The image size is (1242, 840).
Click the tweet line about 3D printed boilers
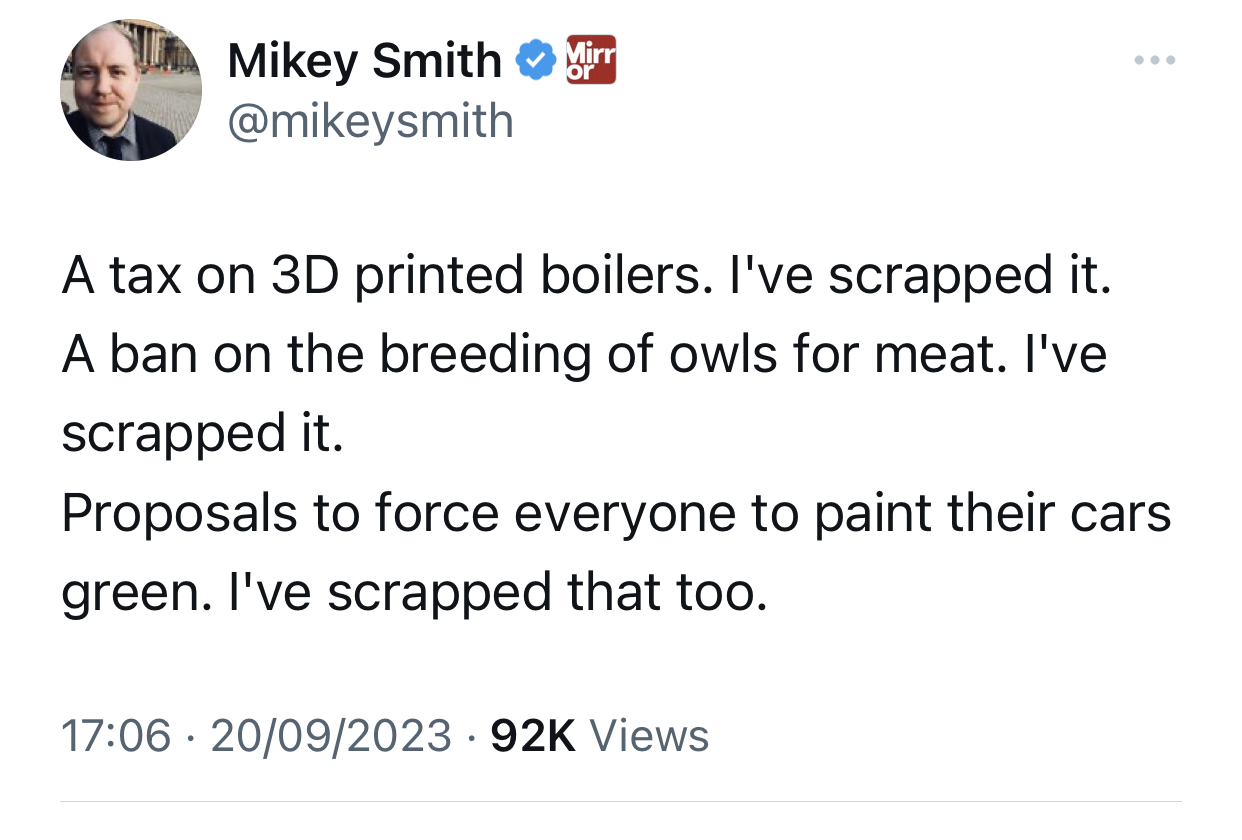(x=585, y=274)
